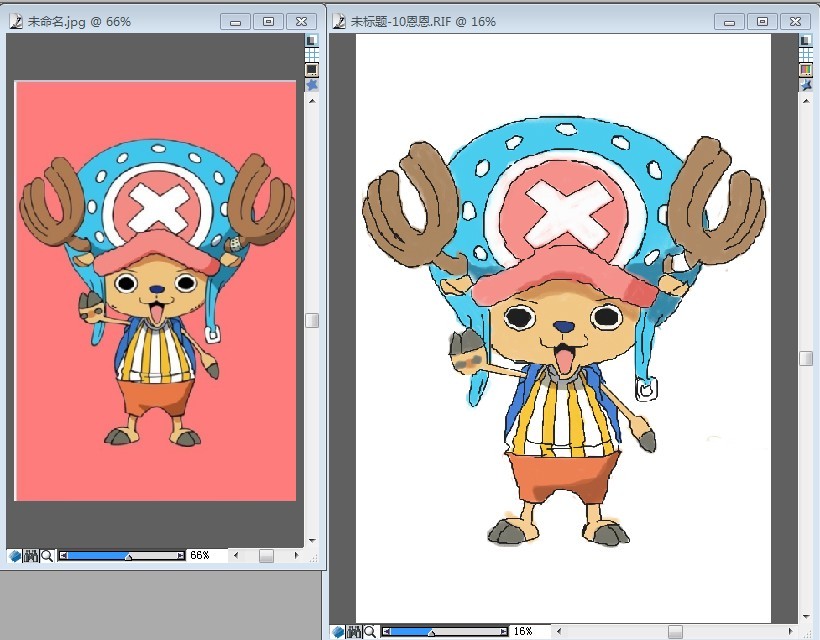Click the vertical scrollbar thumb in 未命名.jpg window
Screen dimensions: 820x640
pos(312,320)
